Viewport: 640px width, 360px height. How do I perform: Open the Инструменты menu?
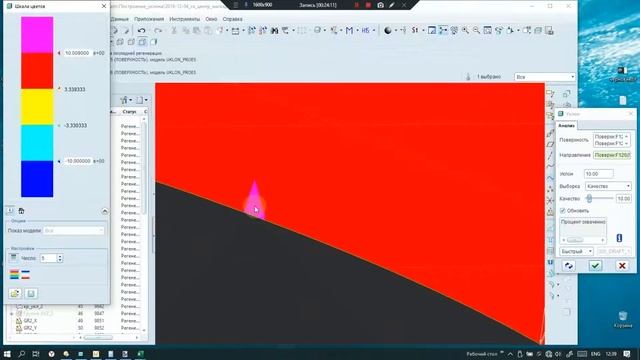[x=184, y=19]
